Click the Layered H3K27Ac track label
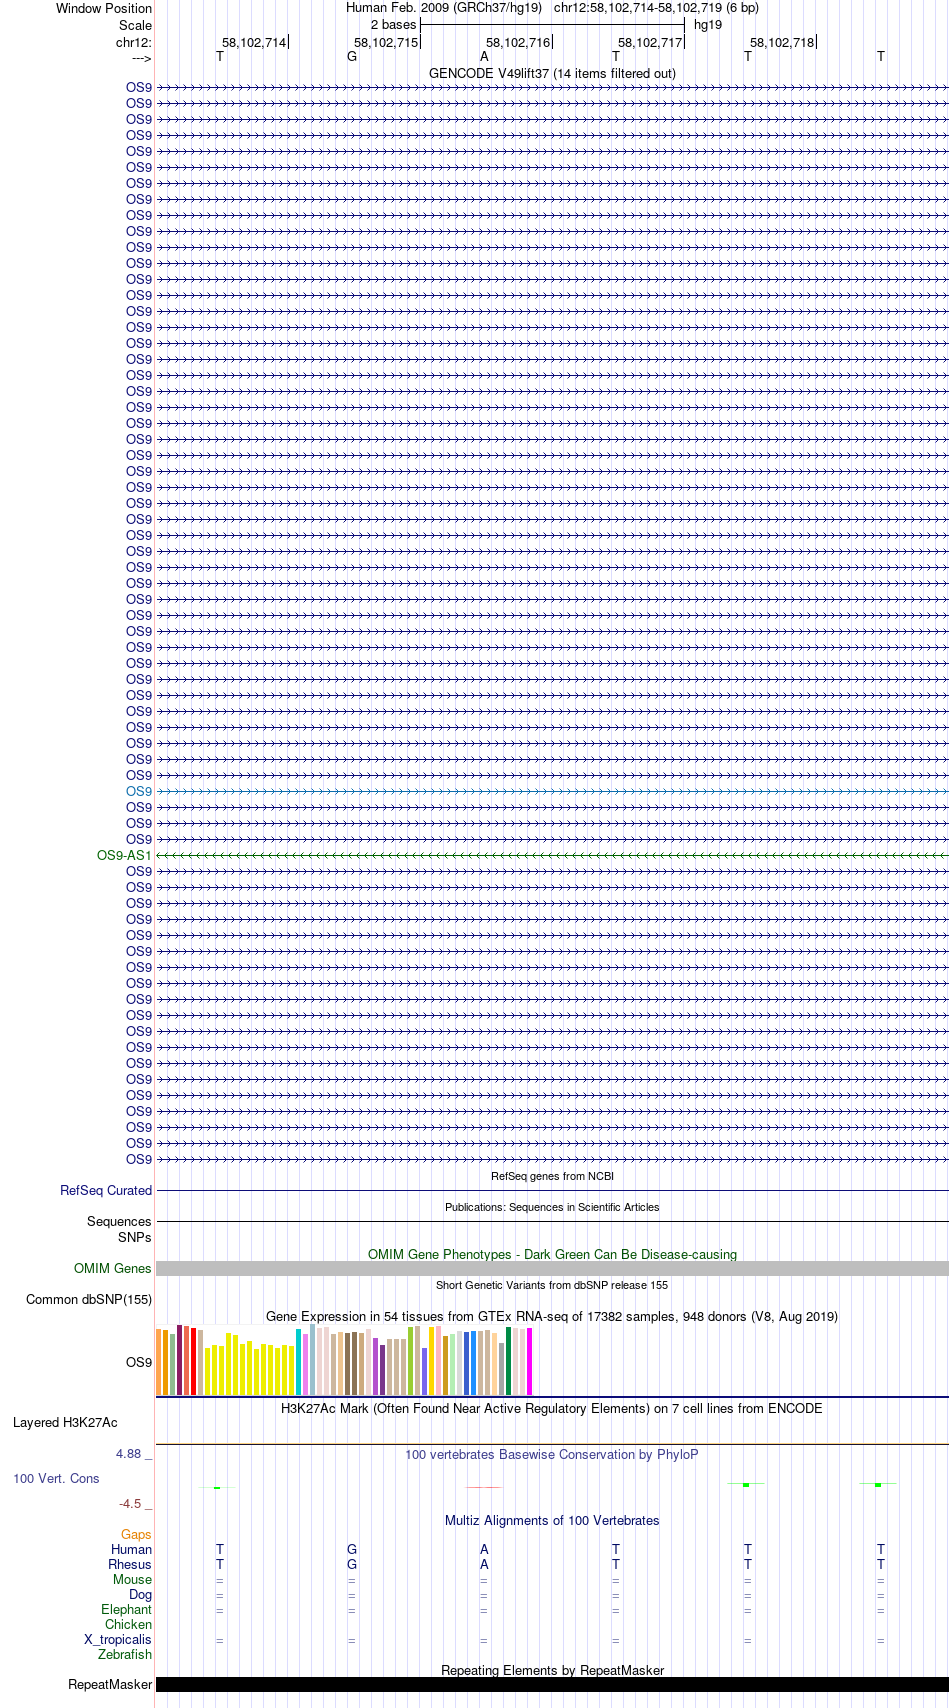This screenshot has height=1708, width=950. click(65, 1422)
